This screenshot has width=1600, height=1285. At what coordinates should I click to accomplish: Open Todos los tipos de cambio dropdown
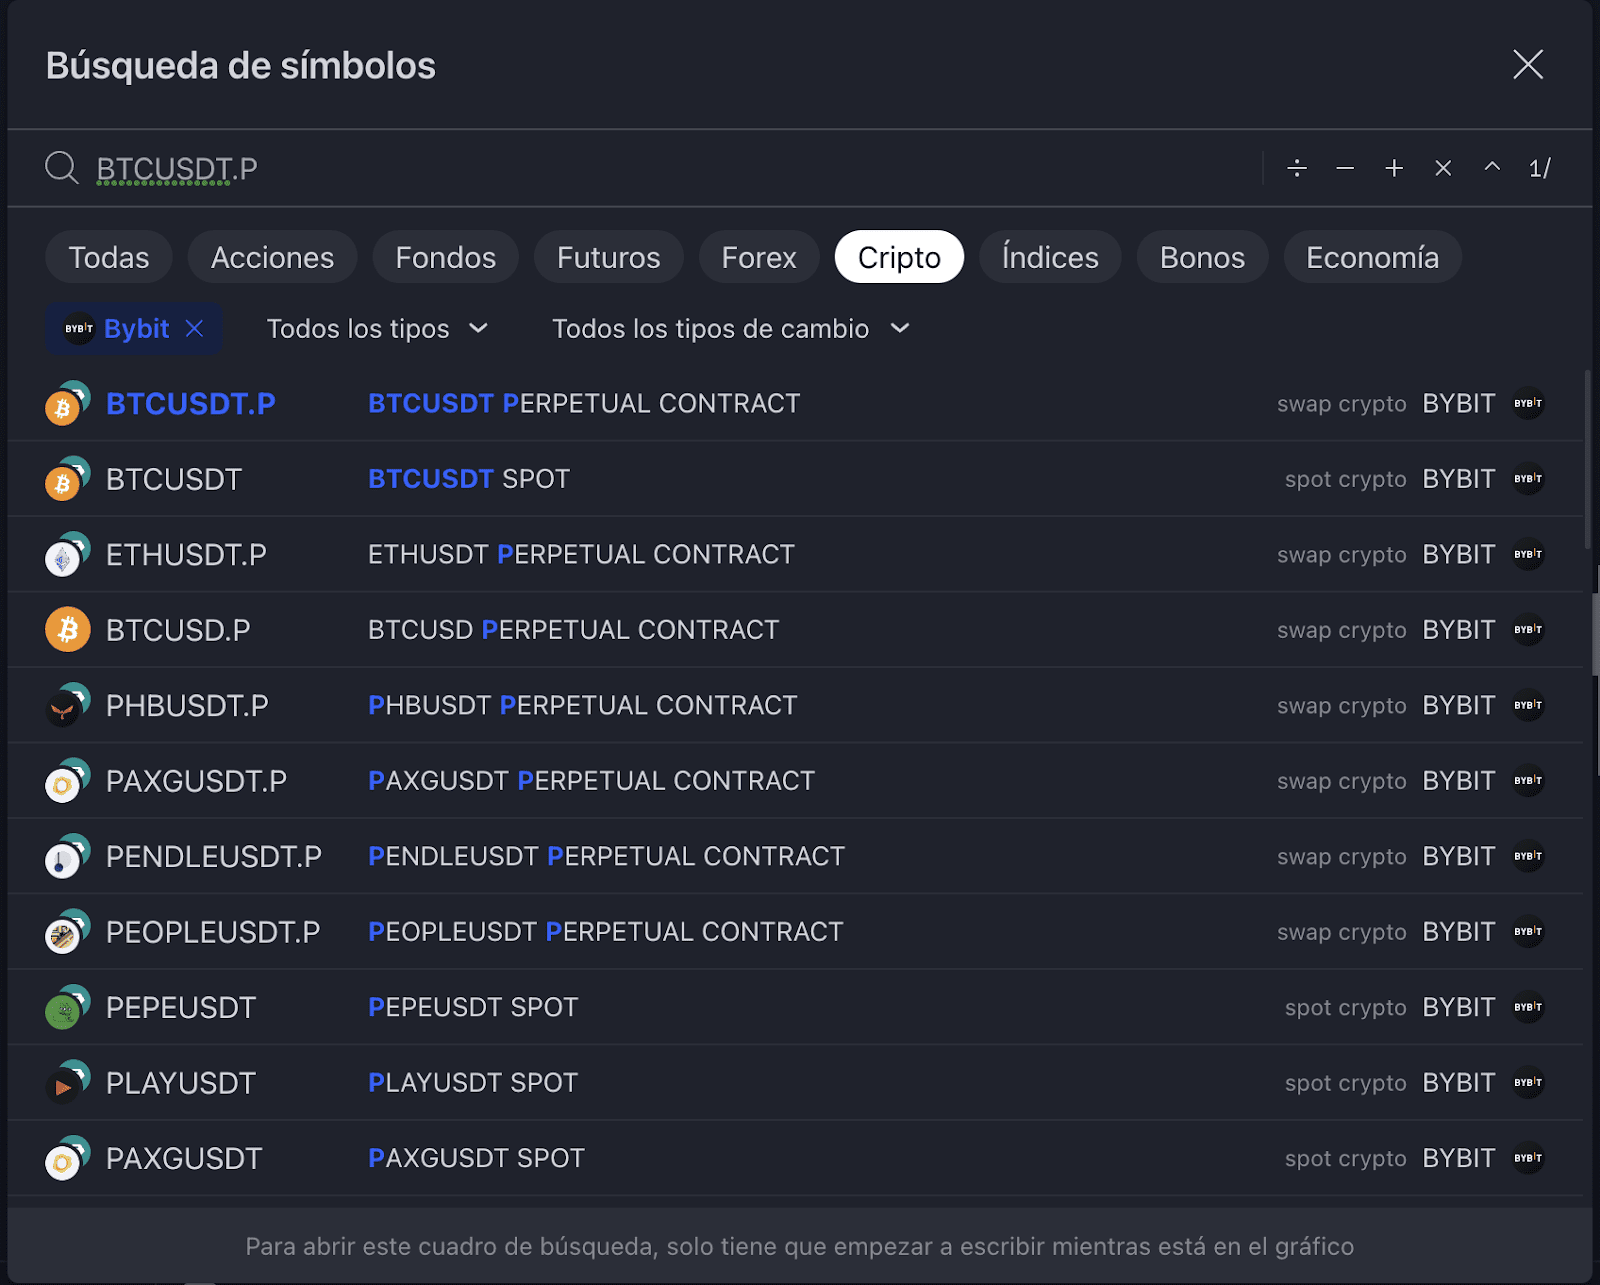tap(731, 328)
